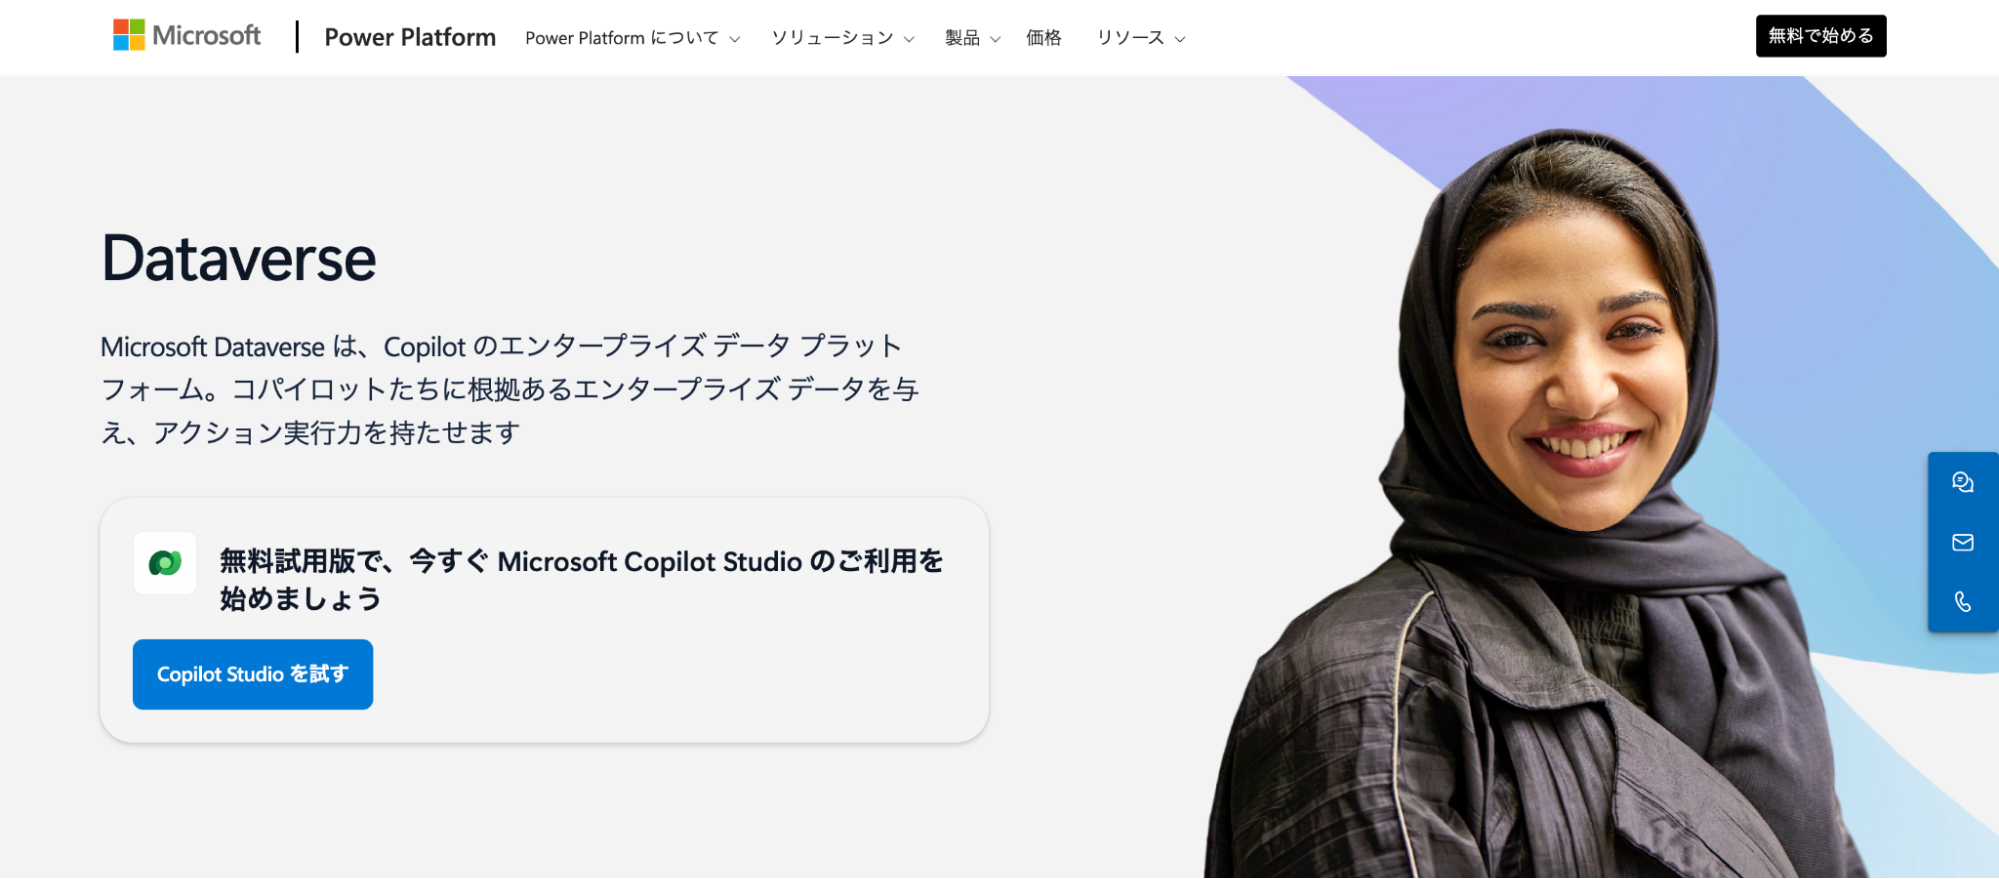Open the 製品 dropdown chevron
Viewport: 1999px width, 879px height.
coord(995,39)
